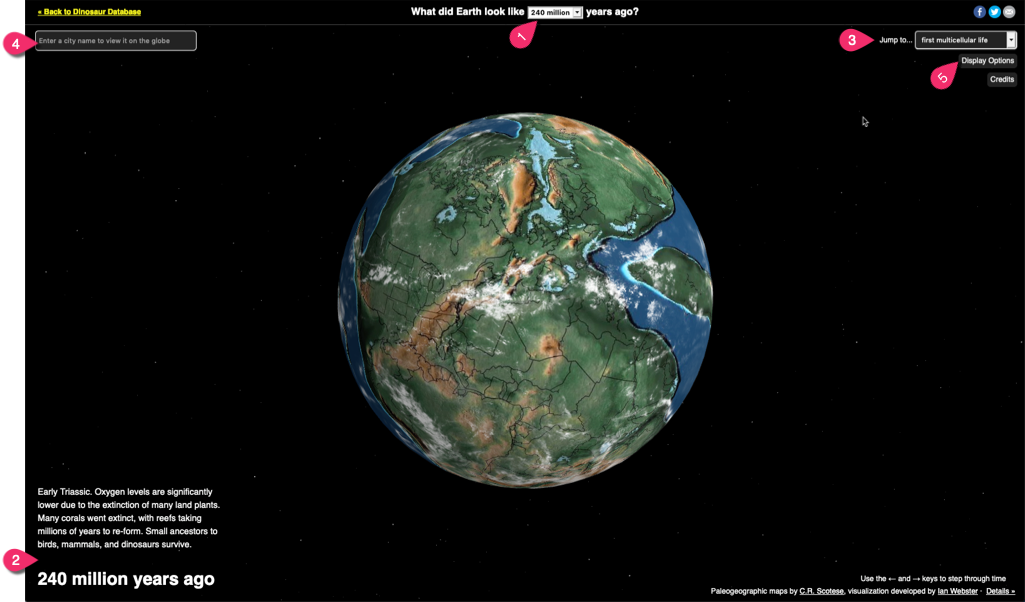Viewport: 1025px width, 602px height.
Task: Open the Credits panel
Action: click(x=1001, y=79)
